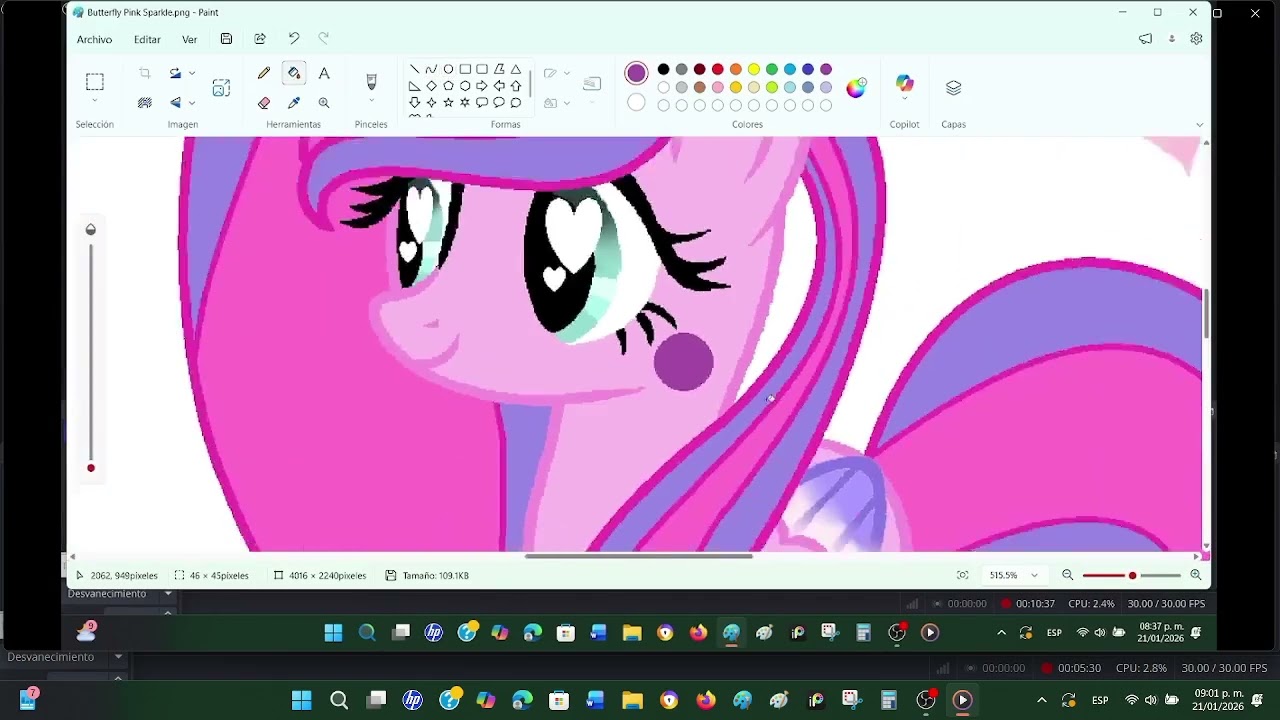This screenshot has height=720, width=1280.
Task: Collapse the ribbon with the chevron
Action: point(1199,125)
